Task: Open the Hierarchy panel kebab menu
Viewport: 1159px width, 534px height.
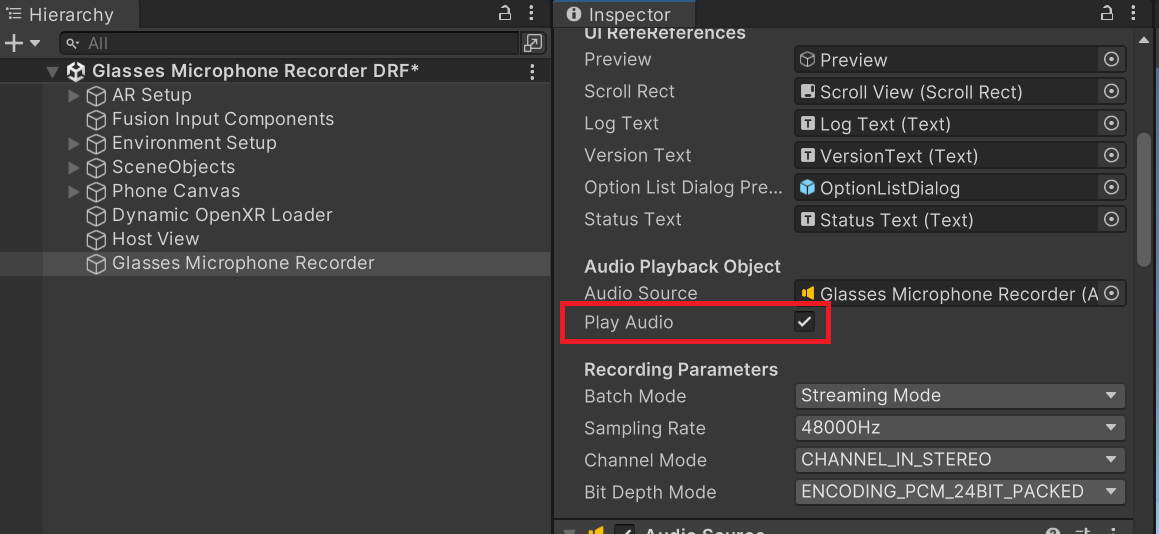Action: [x=532, y=14]
